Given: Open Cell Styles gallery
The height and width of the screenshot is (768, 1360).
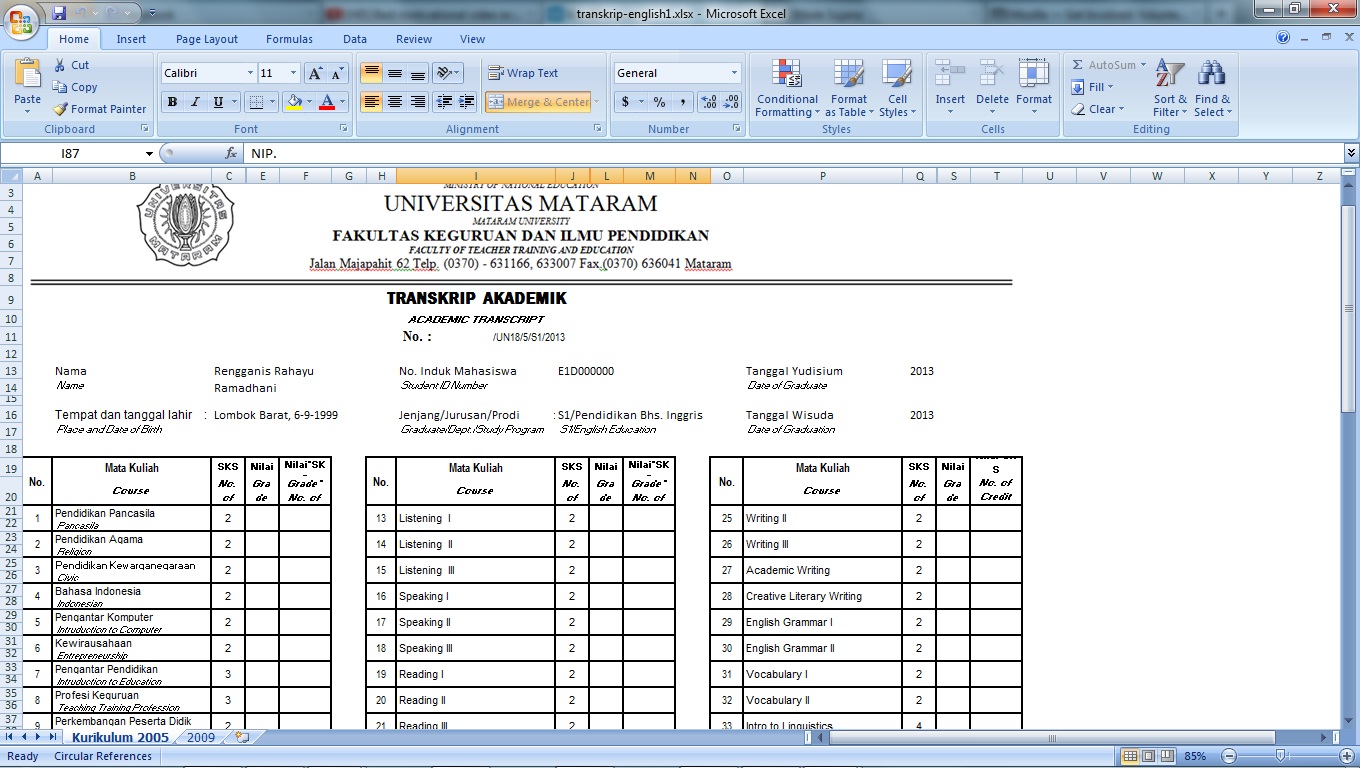Looking at the screenshot, I should tap(895, 88).
